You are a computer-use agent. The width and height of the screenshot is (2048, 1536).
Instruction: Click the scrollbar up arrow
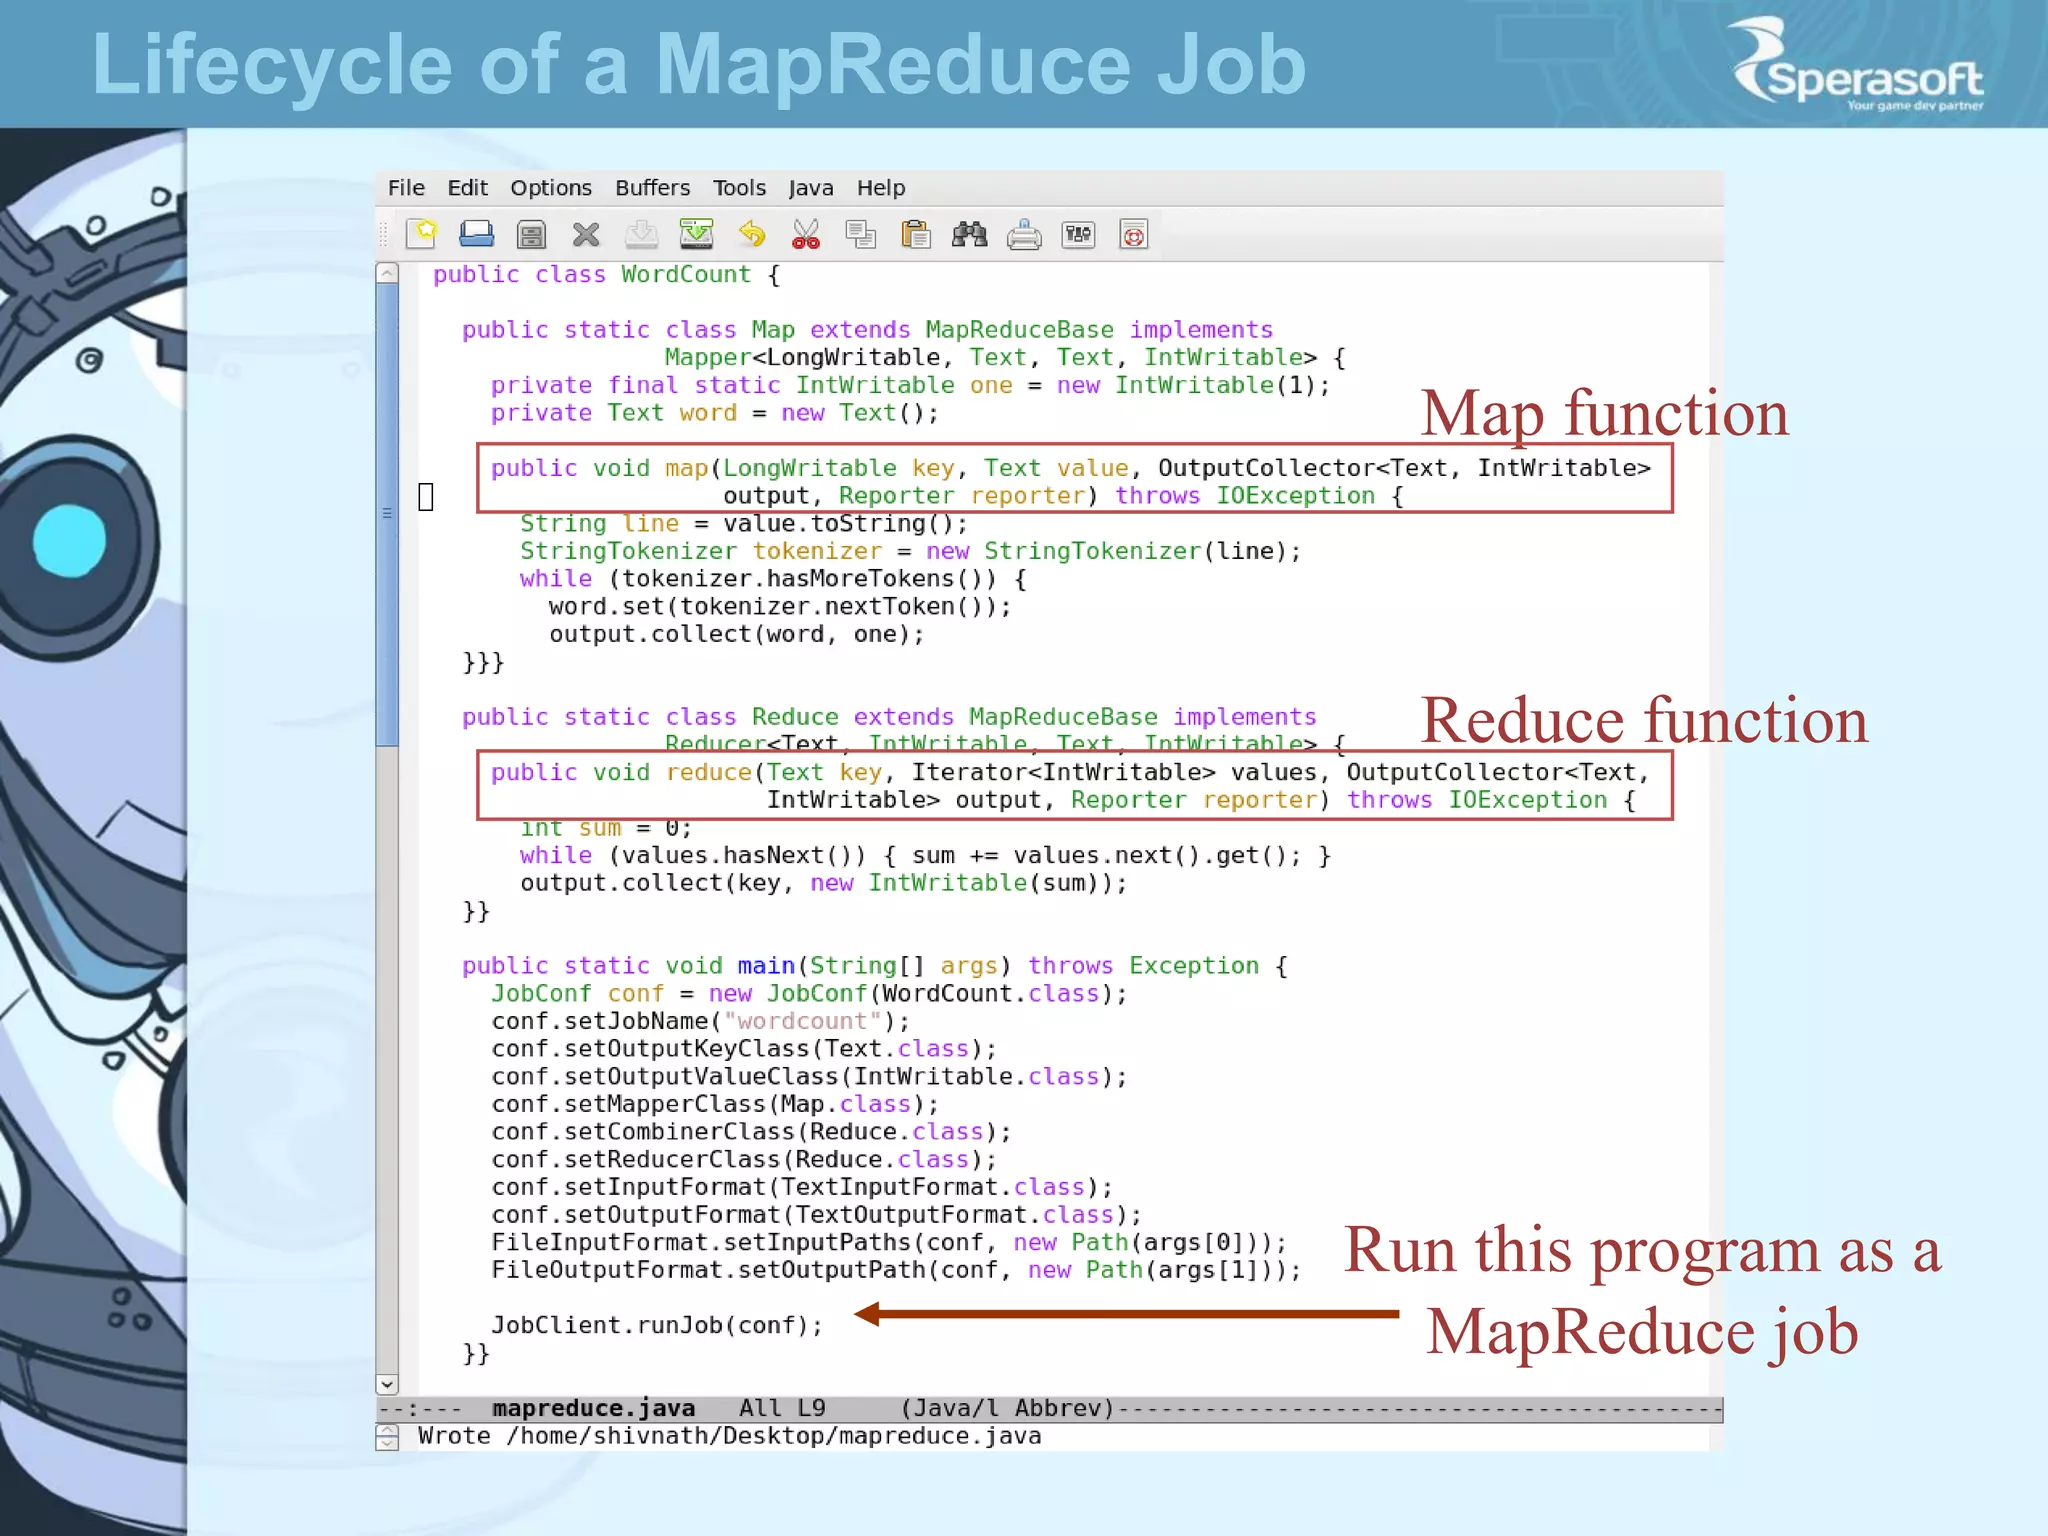pyautogui.click(x=387, y=272)
